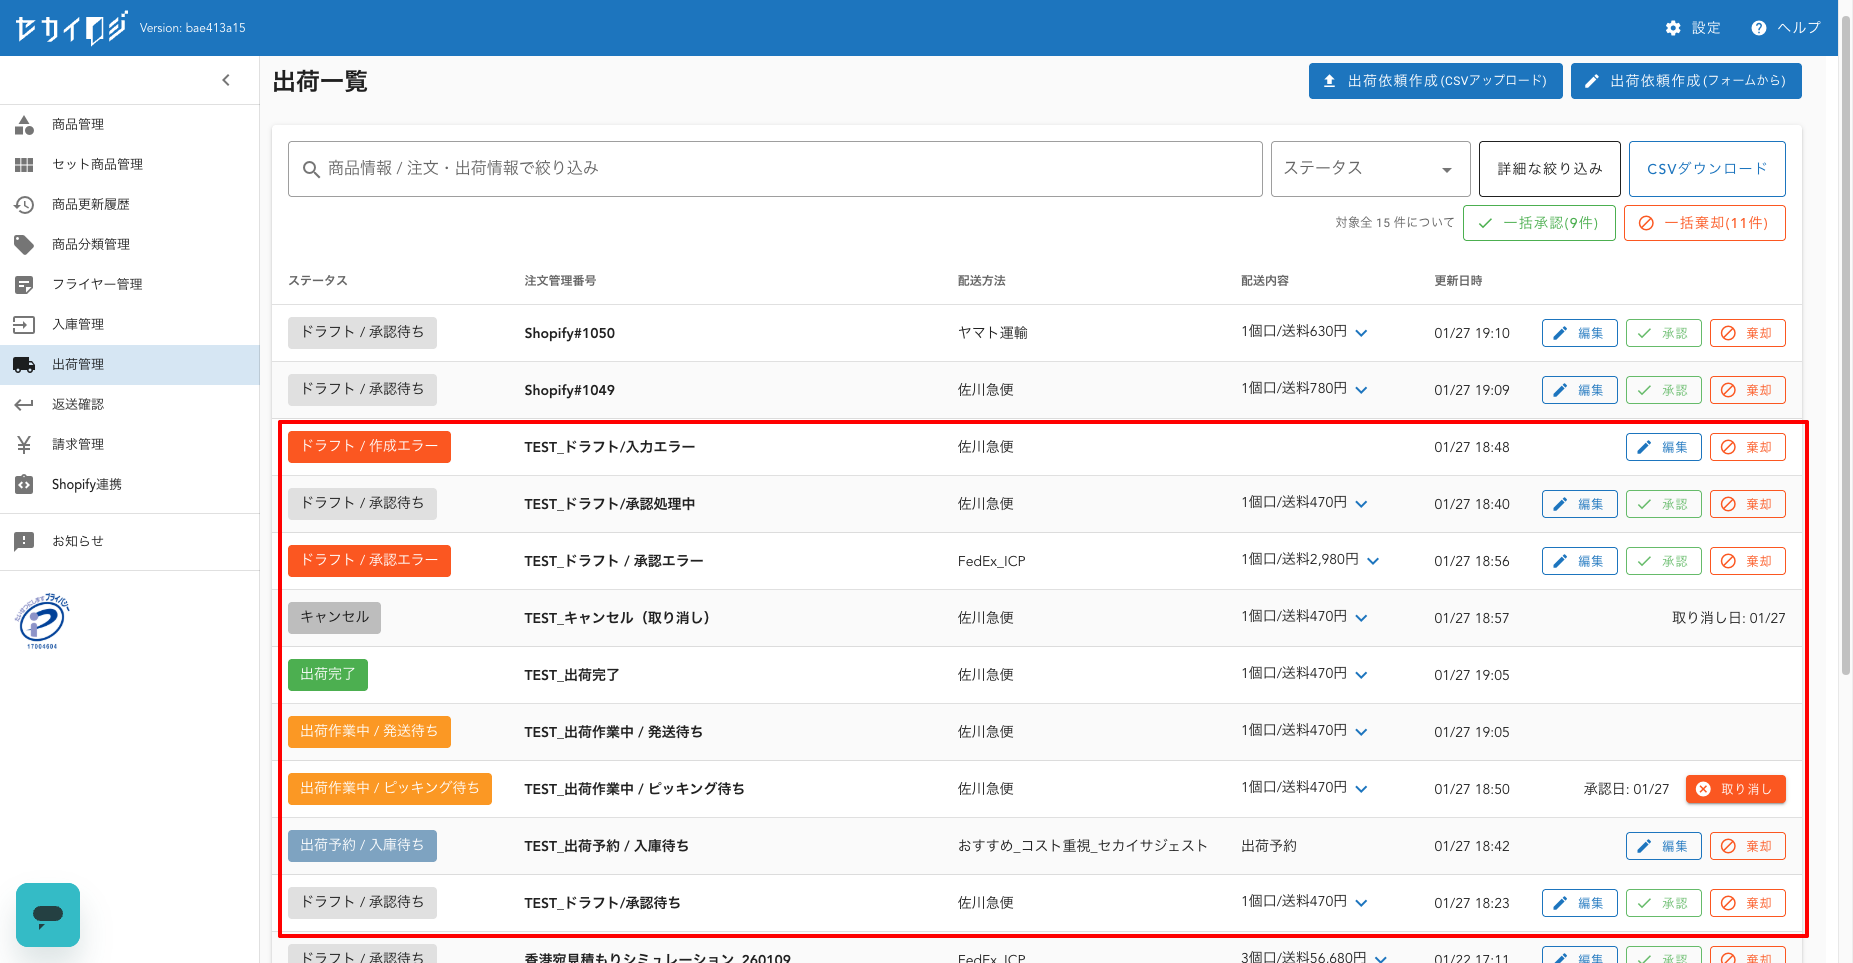Click the magnifier icon in search box
The width and height of the screenshot is (1853, 963).
[311, 169]
